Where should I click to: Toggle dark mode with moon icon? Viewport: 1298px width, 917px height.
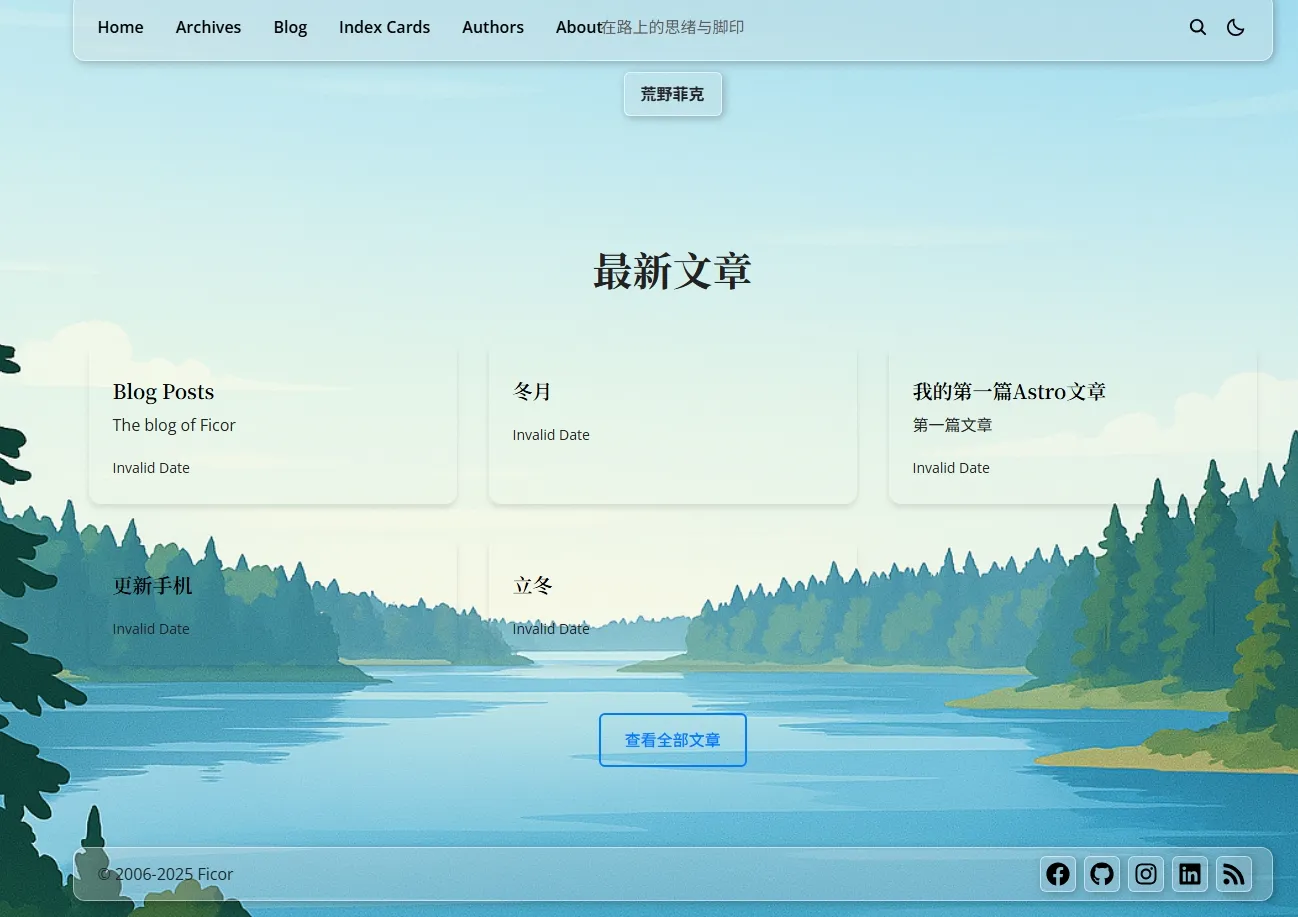coord(1235,28)
